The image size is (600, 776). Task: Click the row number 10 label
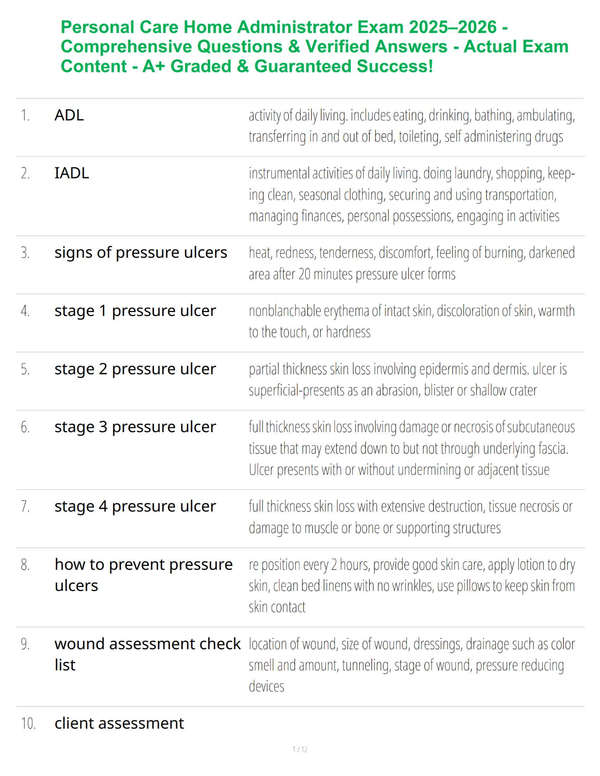28,724
